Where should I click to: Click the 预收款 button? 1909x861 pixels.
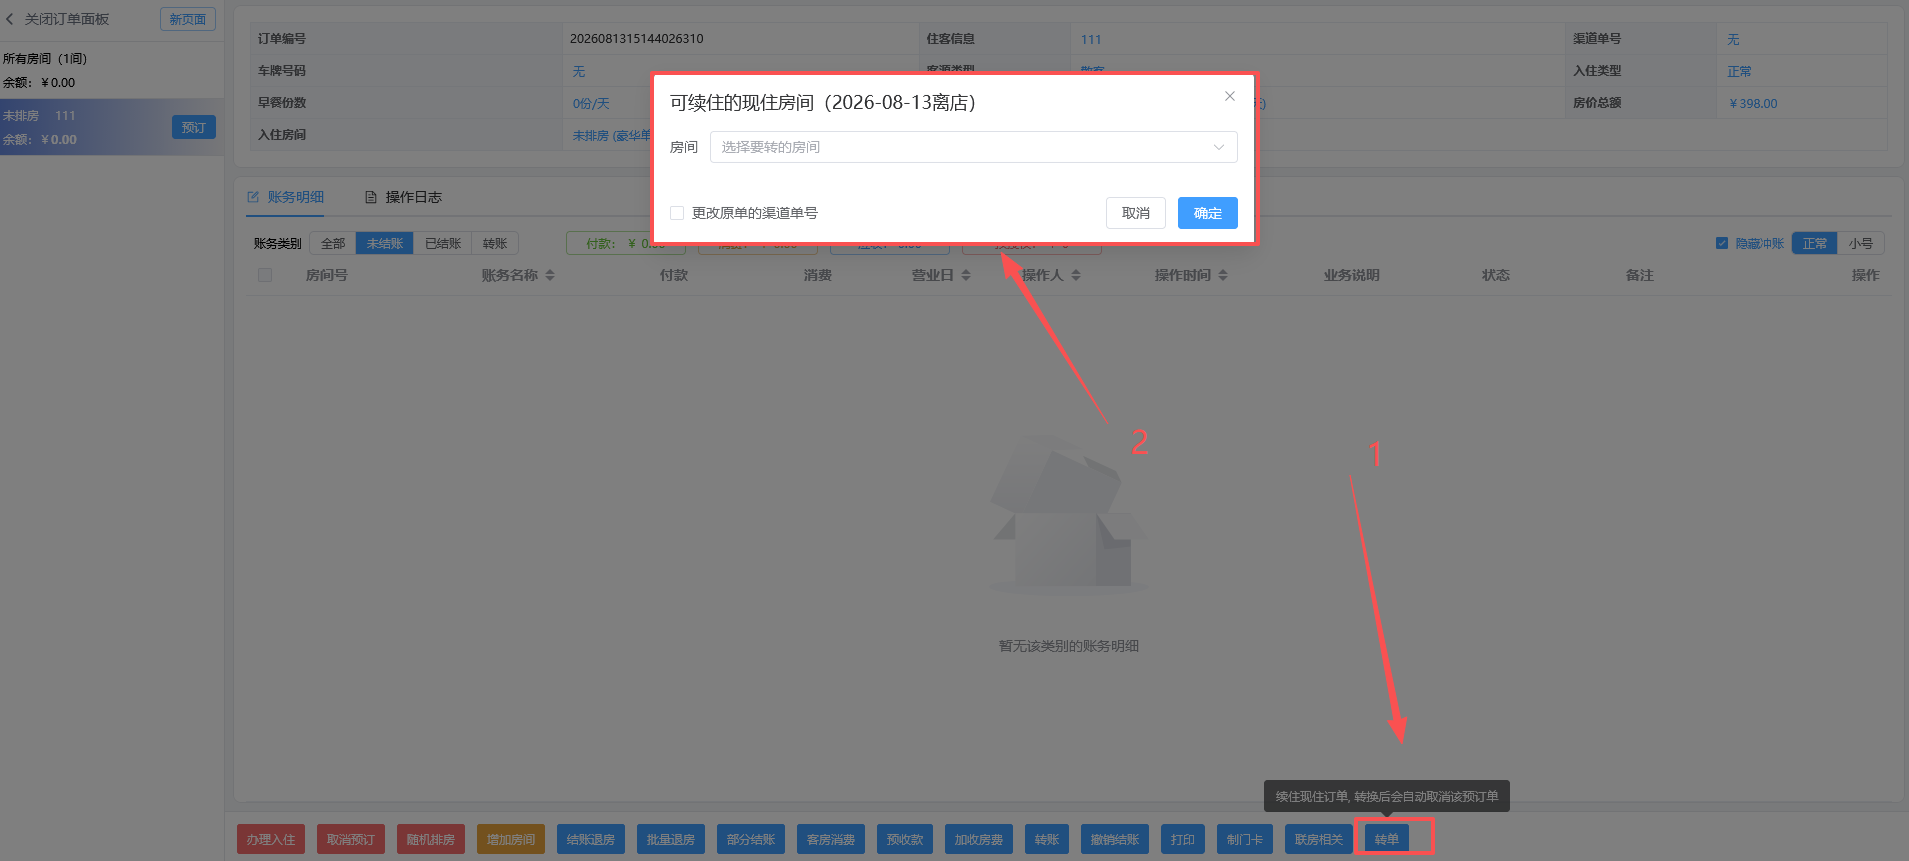pos(905,839)
